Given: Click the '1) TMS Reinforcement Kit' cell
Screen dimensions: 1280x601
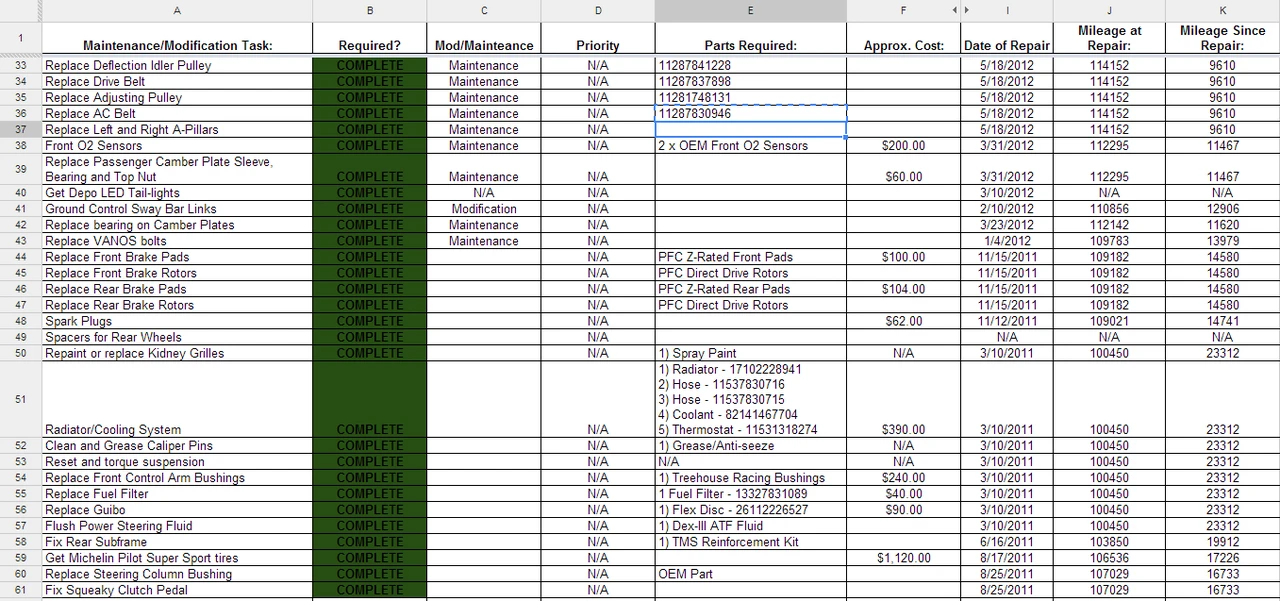Looking at the screenshot, I should point(751,542).
